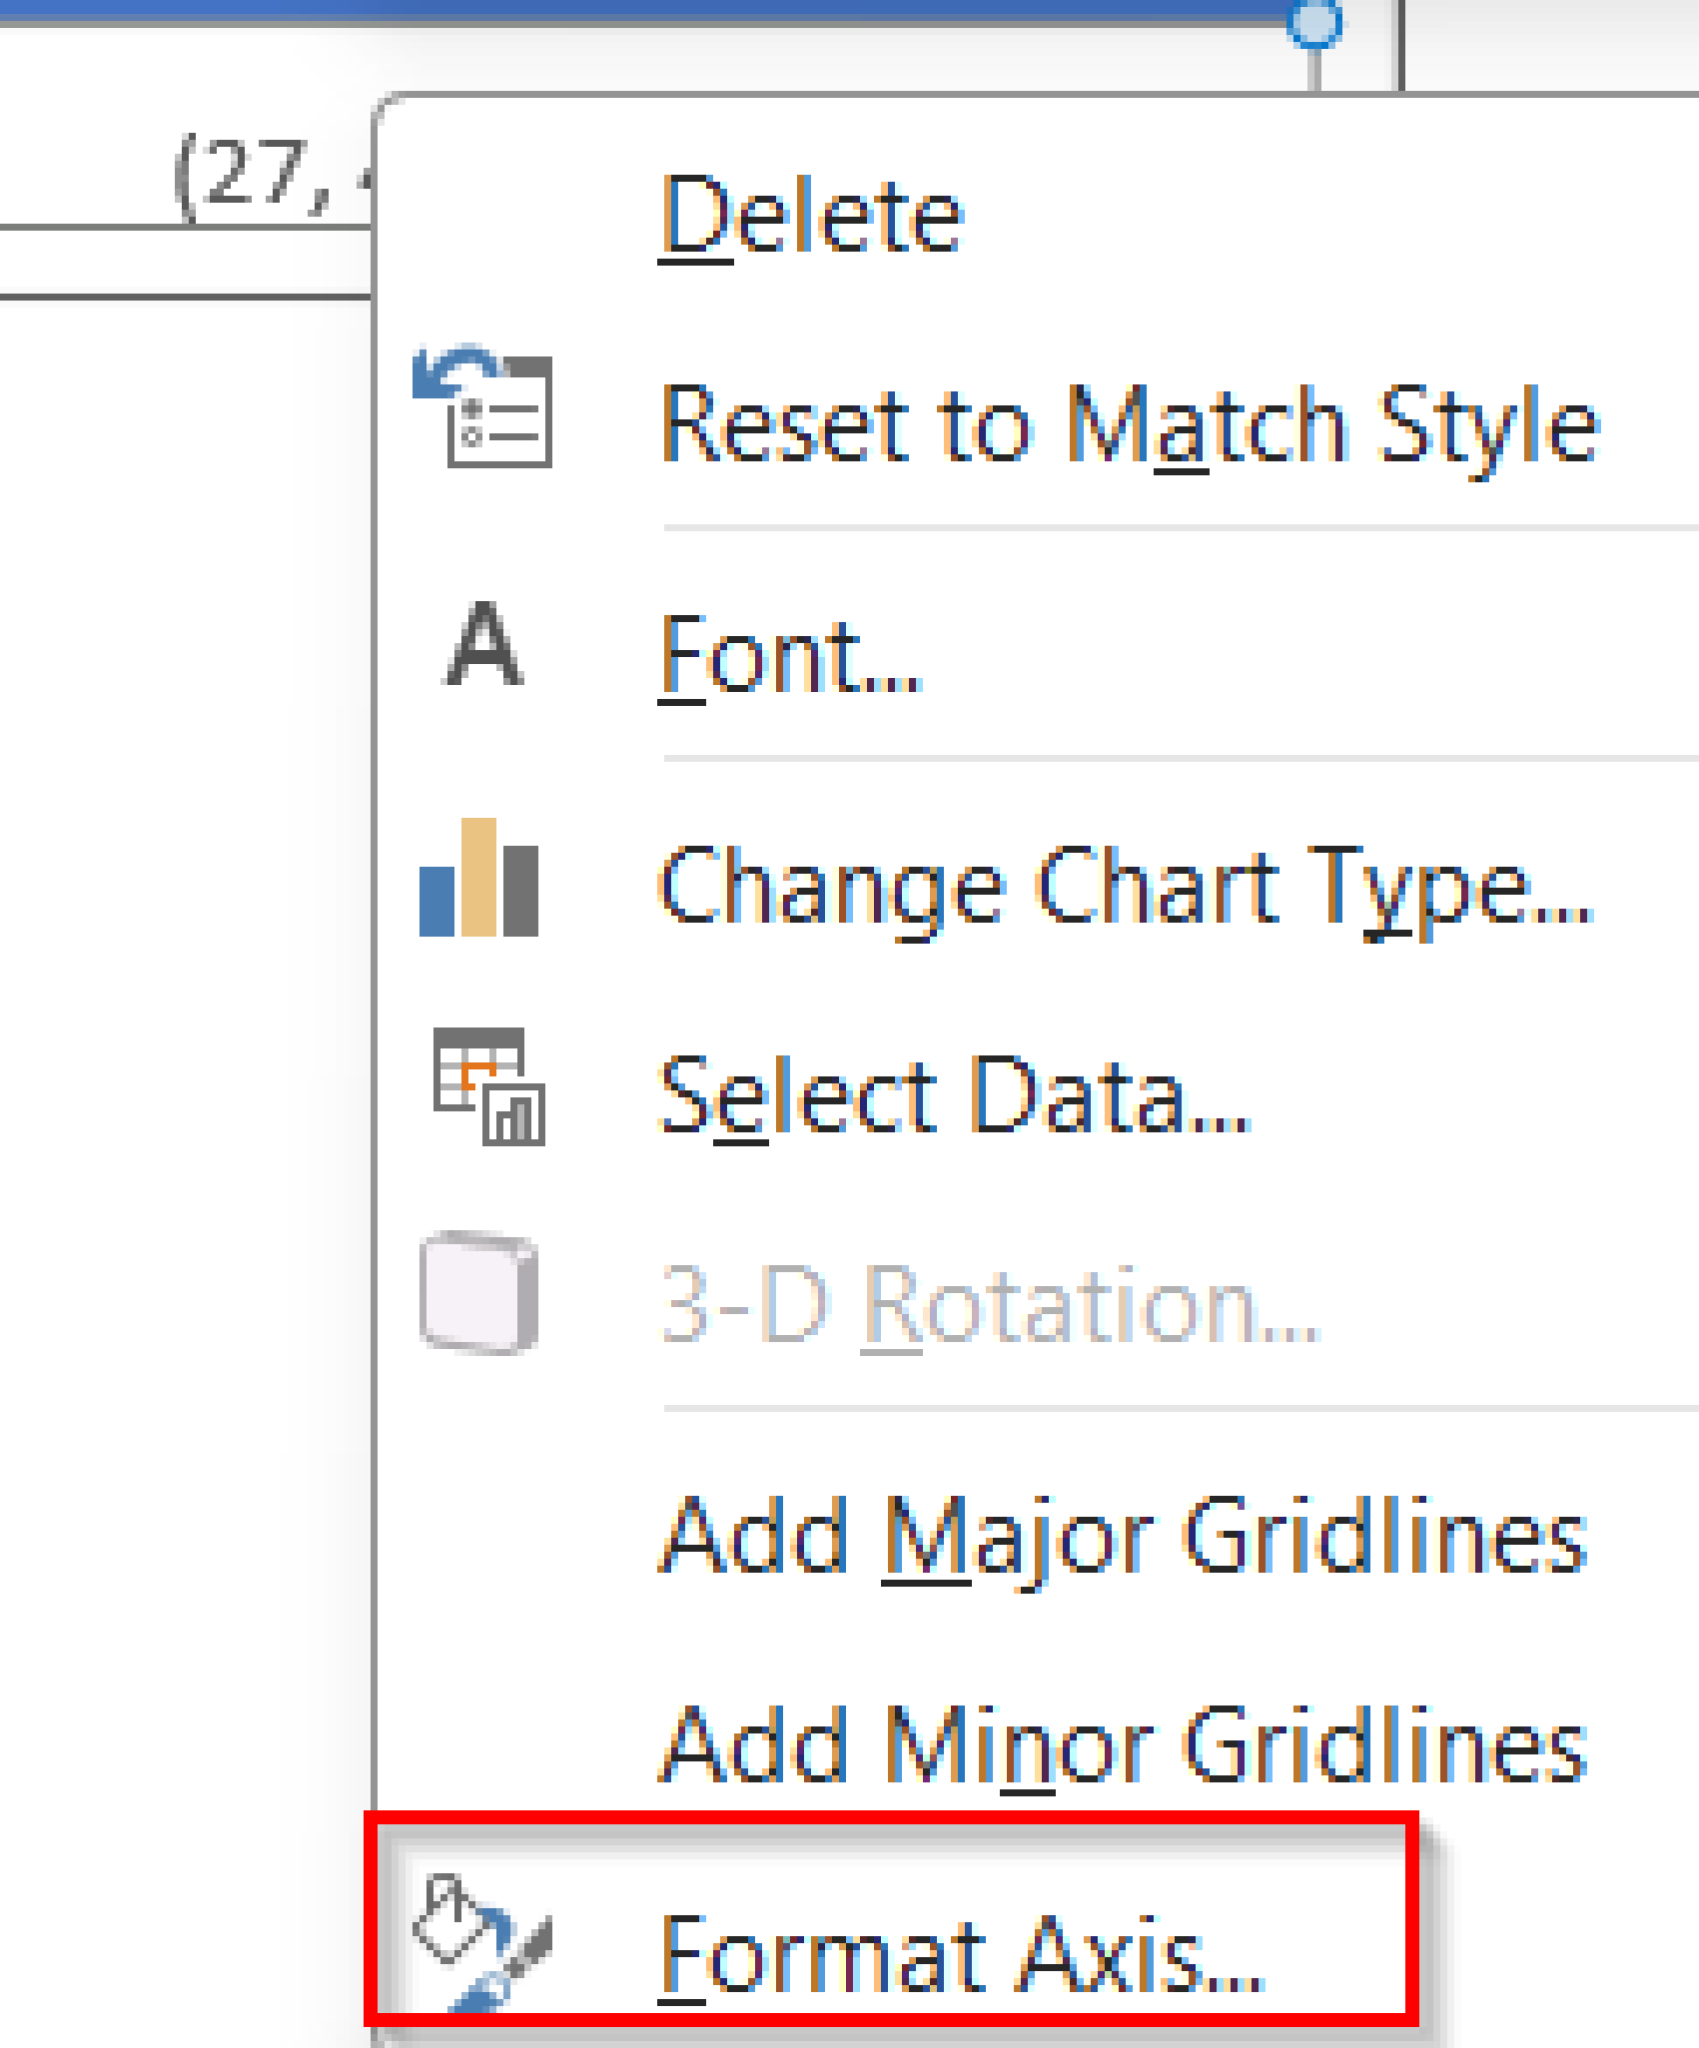Click the Change Chart Type bar chart icon
The image size is (1699, 2048).
[480, 882]
